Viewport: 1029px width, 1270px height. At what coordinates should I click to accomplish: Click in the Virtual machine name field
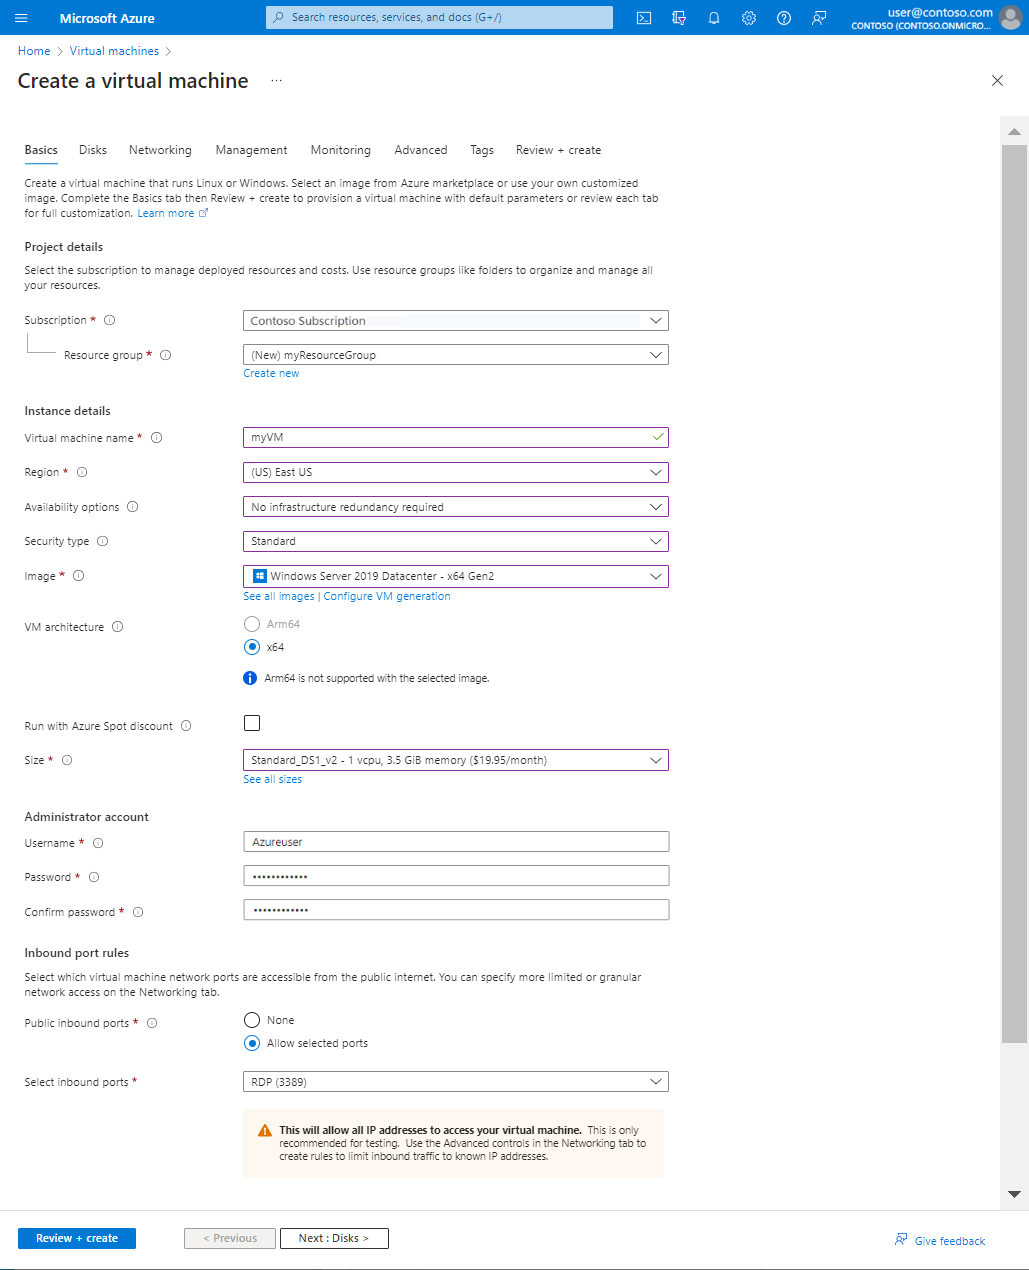pos(456,438)
